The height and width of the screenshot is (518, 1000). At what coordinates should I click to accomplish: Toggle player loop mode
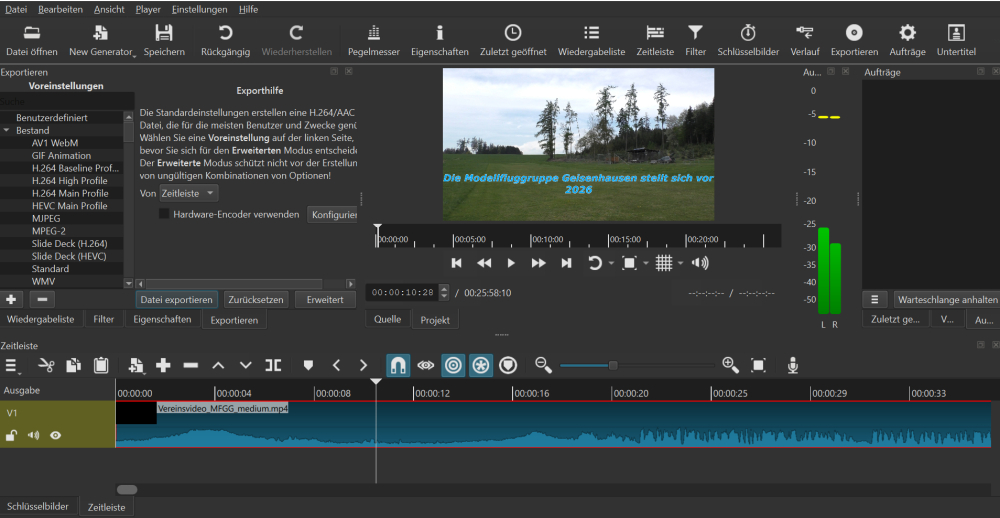click(x=594, y=263)
